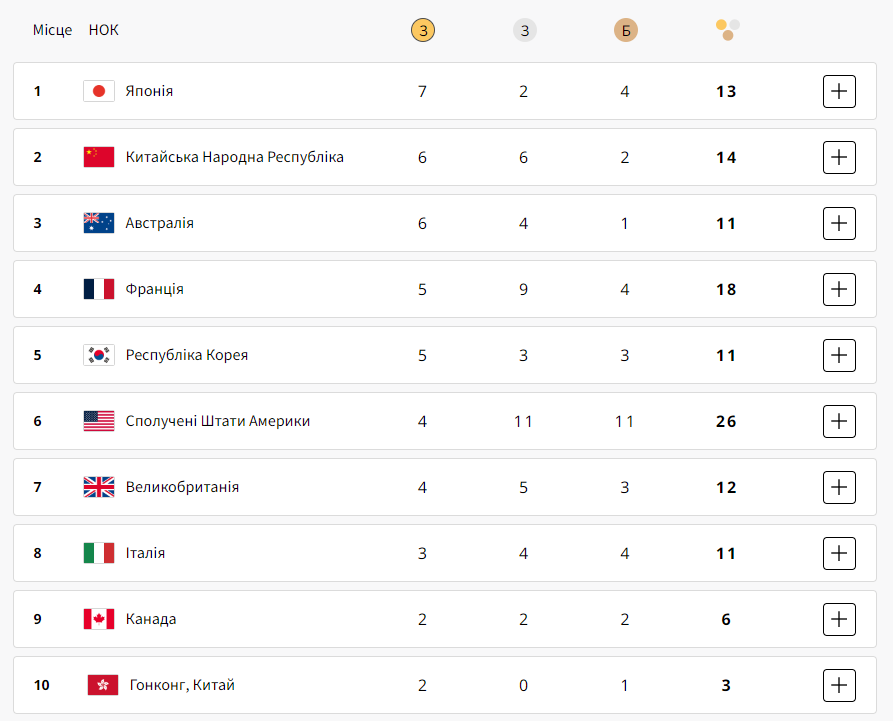Click the gold medal column icon
Viewport: 893px width, 721px height.
(423, 30)
